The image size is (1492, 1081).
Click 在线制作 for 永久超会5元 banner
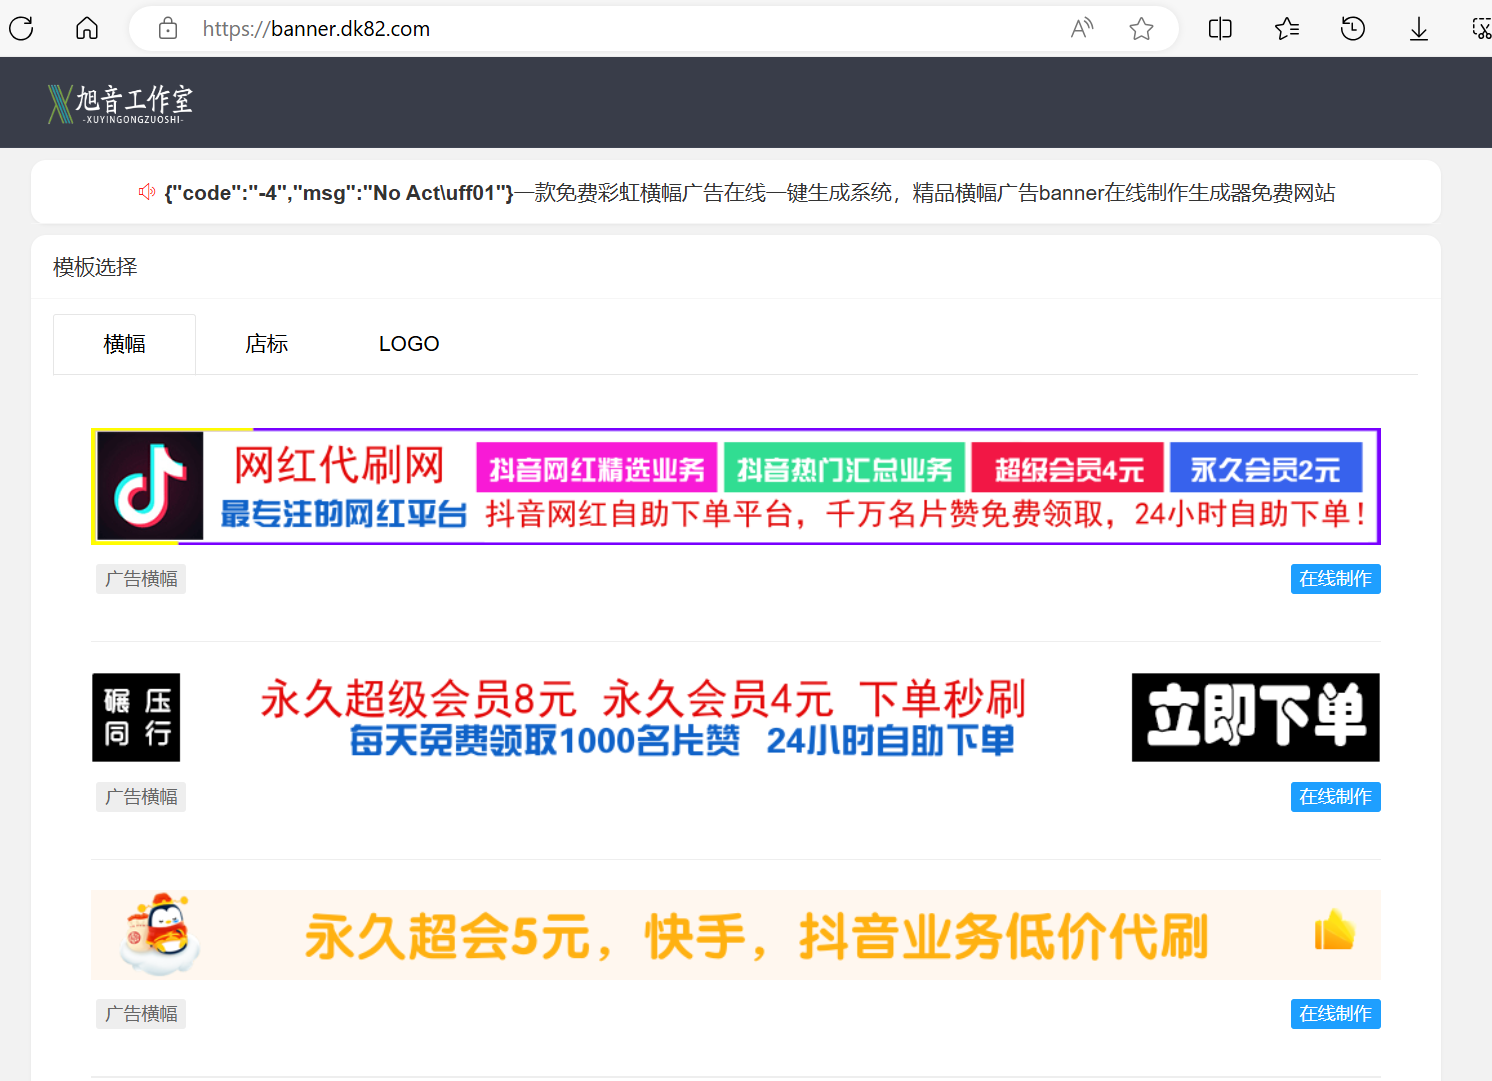click(x=1335, y=1014)
